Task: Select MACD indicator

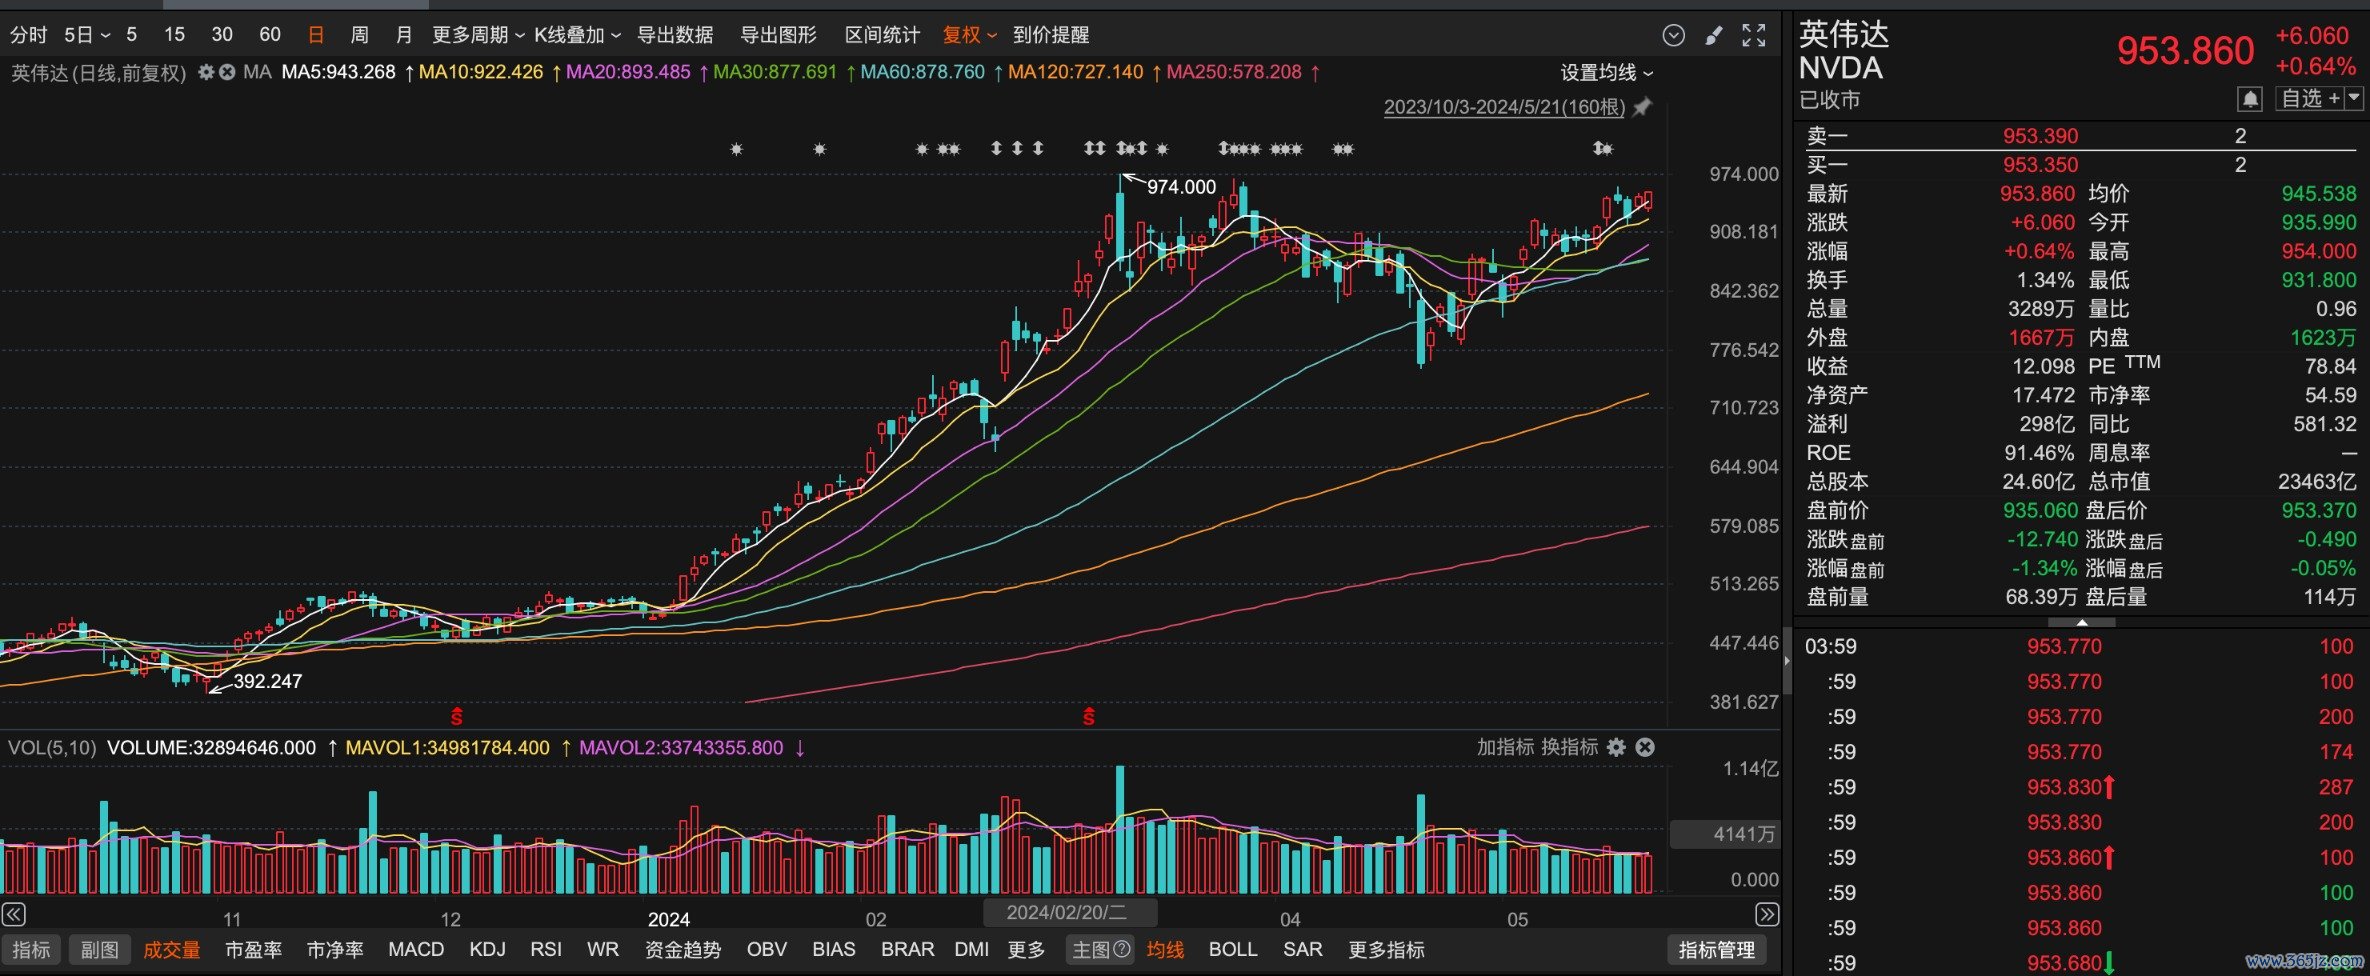Action: click(x=416, y=950)
